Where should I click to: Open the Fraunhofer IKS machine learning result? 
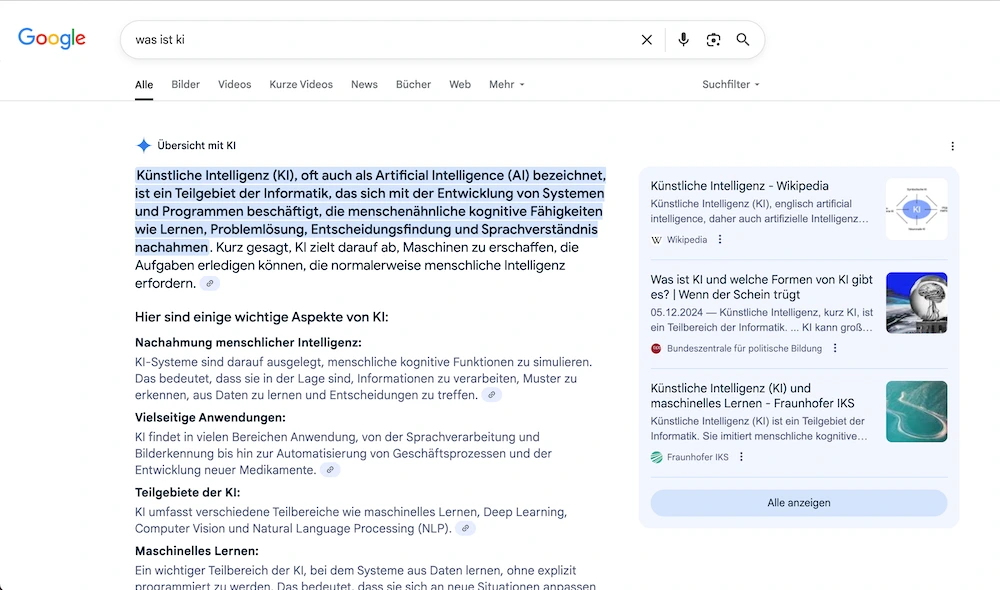click(753, 395)
